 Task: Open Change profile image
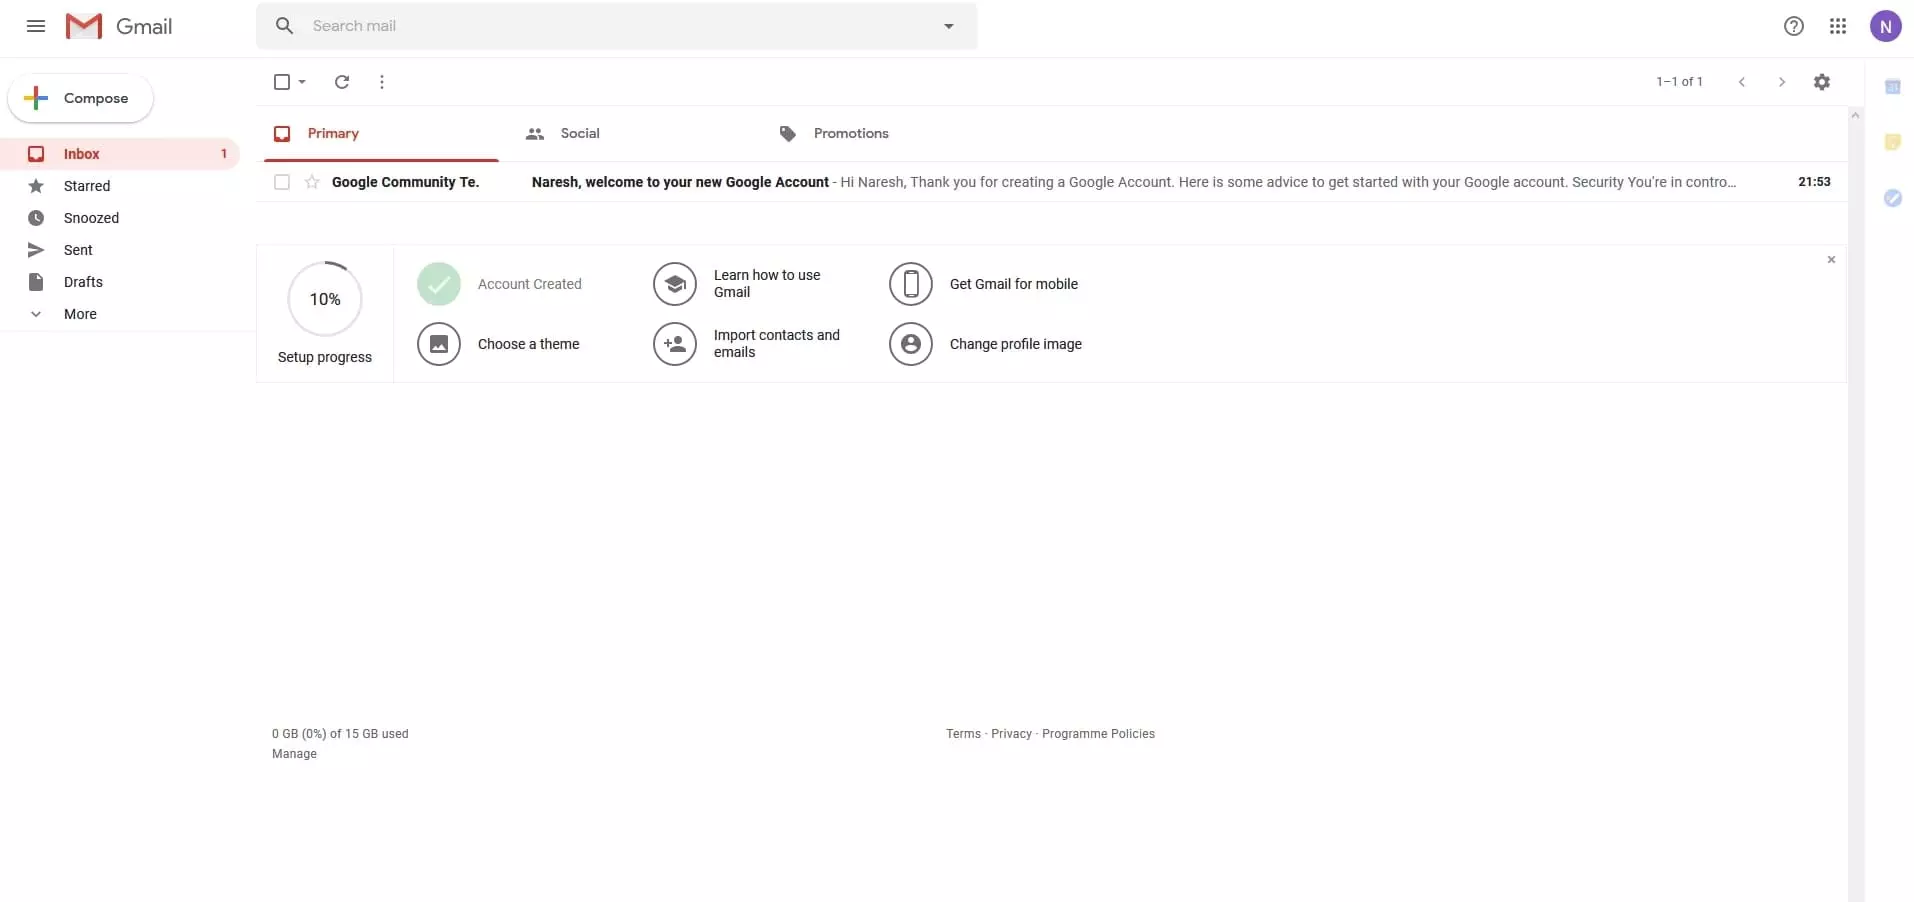point(1016,344)
